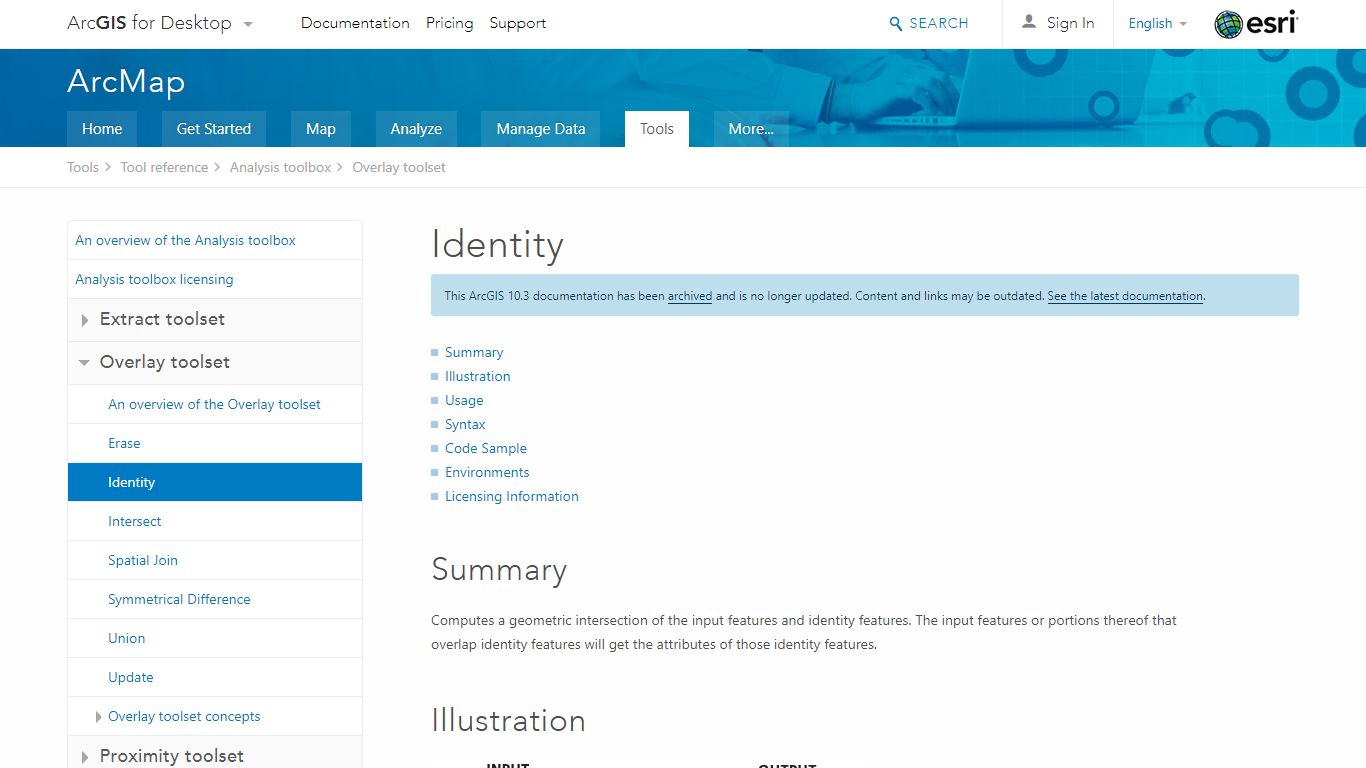Expand the Extract toolset section
The image size is (1366, 768).
click(85, 320)
